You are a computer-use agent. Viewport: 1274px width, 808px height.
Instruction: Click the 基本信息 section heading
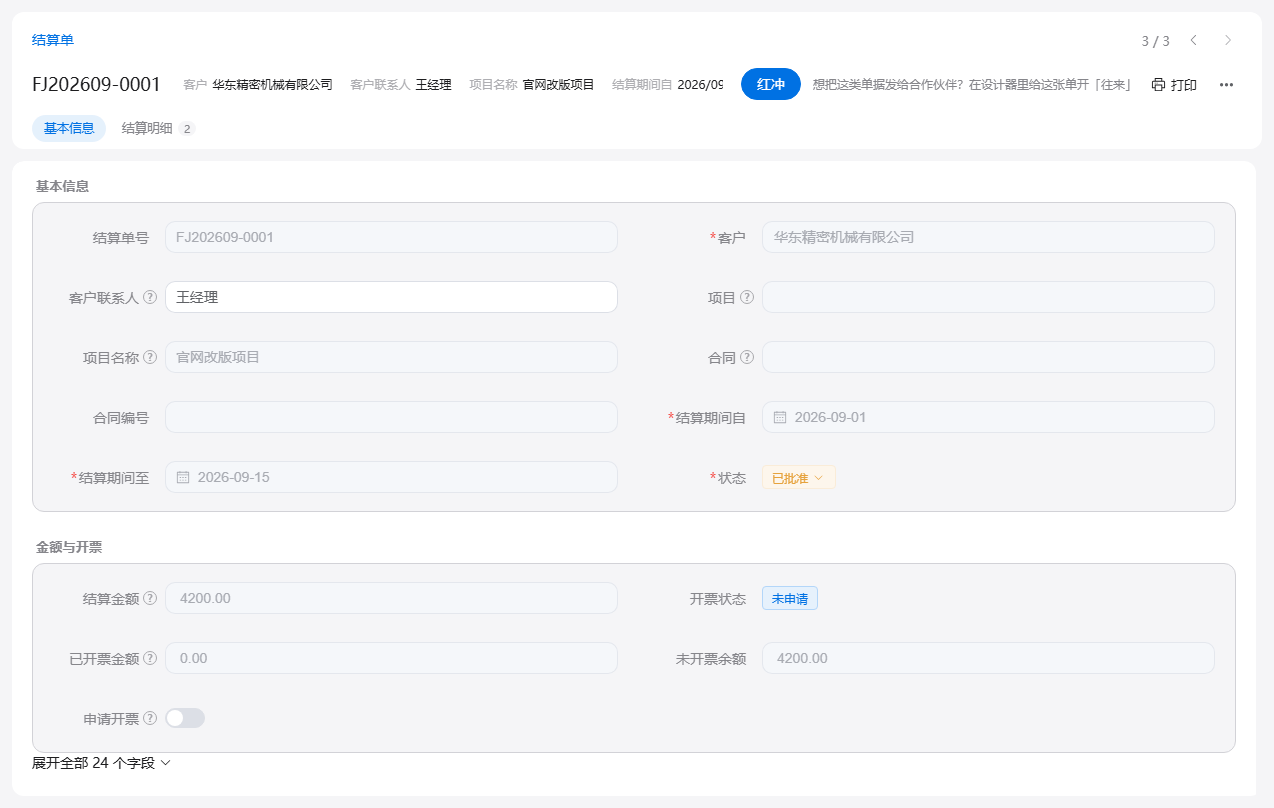[62, 186]
